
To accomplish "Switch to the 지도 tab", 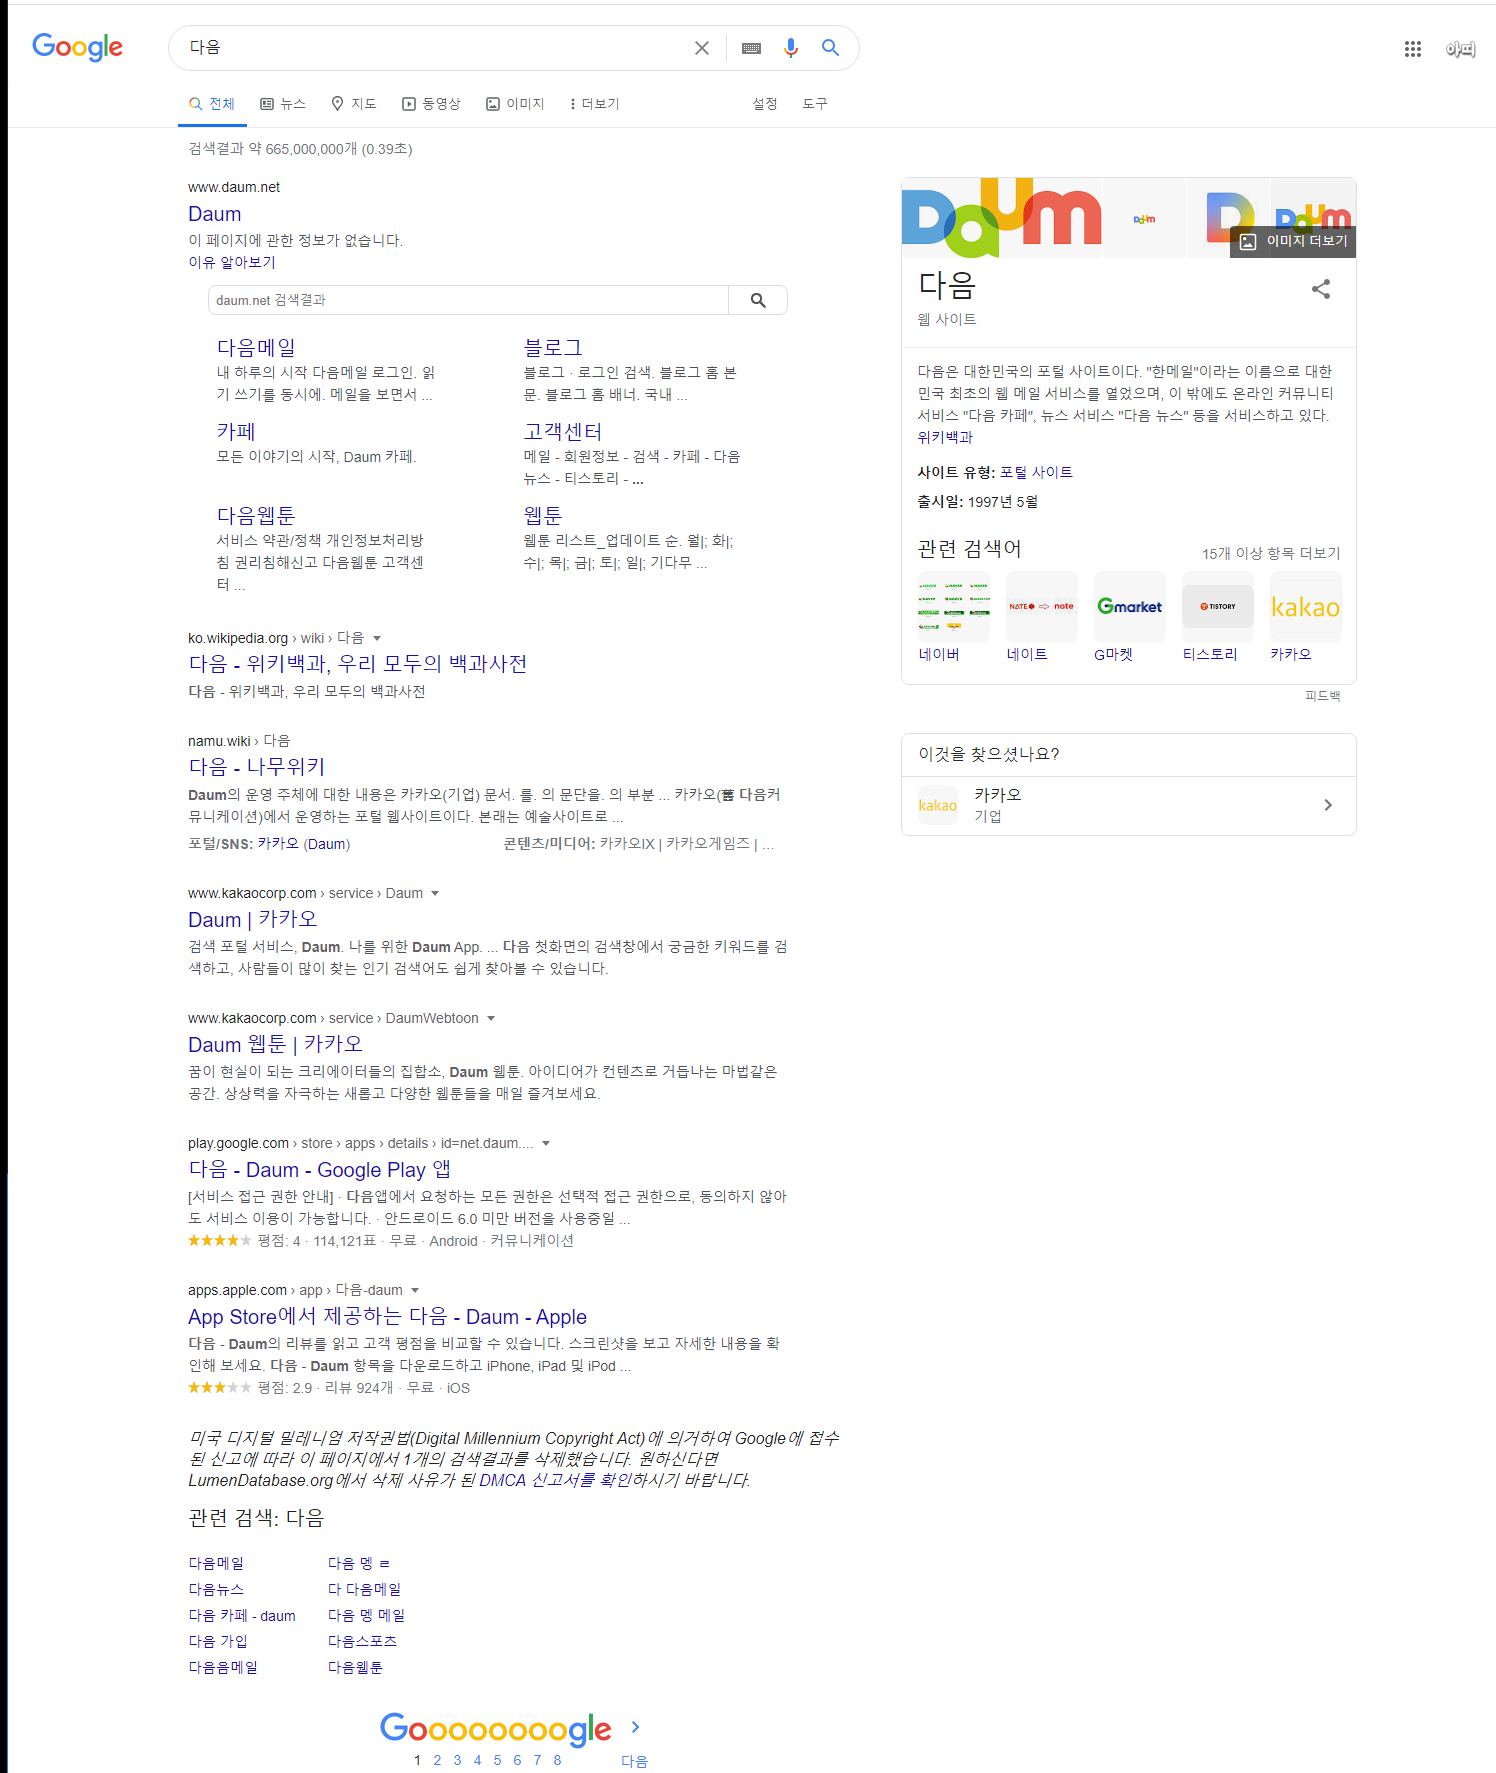I will [x=354, y=104].
